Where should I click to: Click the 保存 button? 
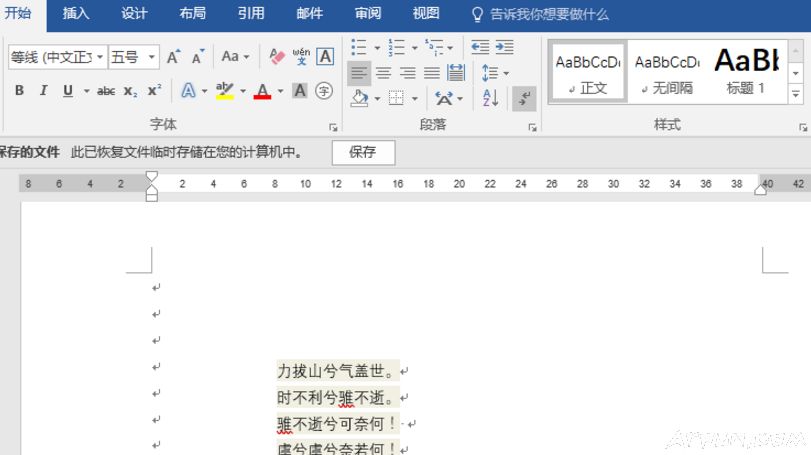click(x=362, y=152)
